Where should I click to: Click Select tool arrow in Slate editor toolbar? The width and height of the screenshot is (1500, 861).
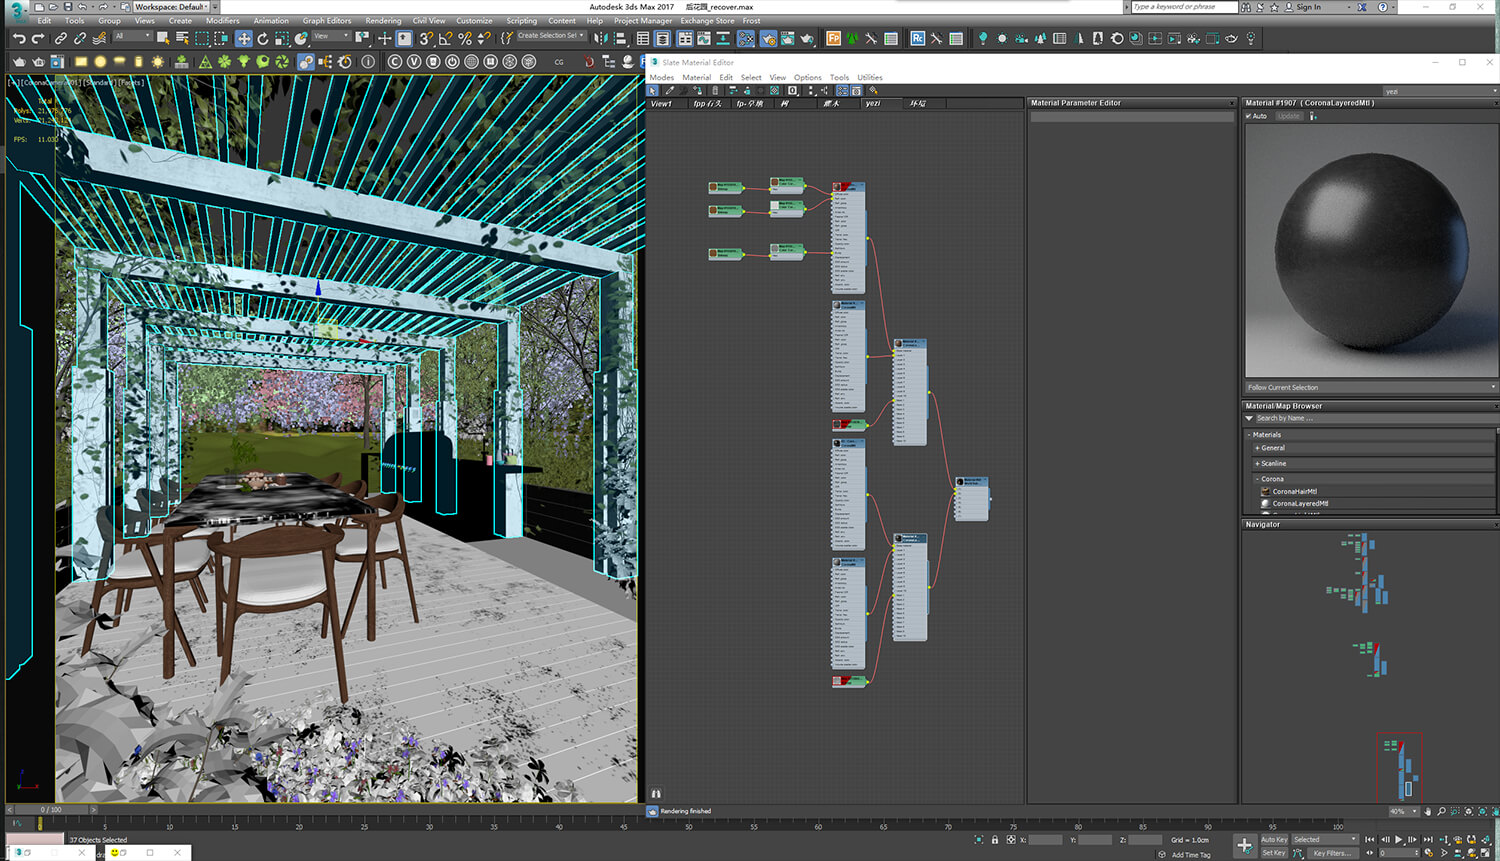653,90
